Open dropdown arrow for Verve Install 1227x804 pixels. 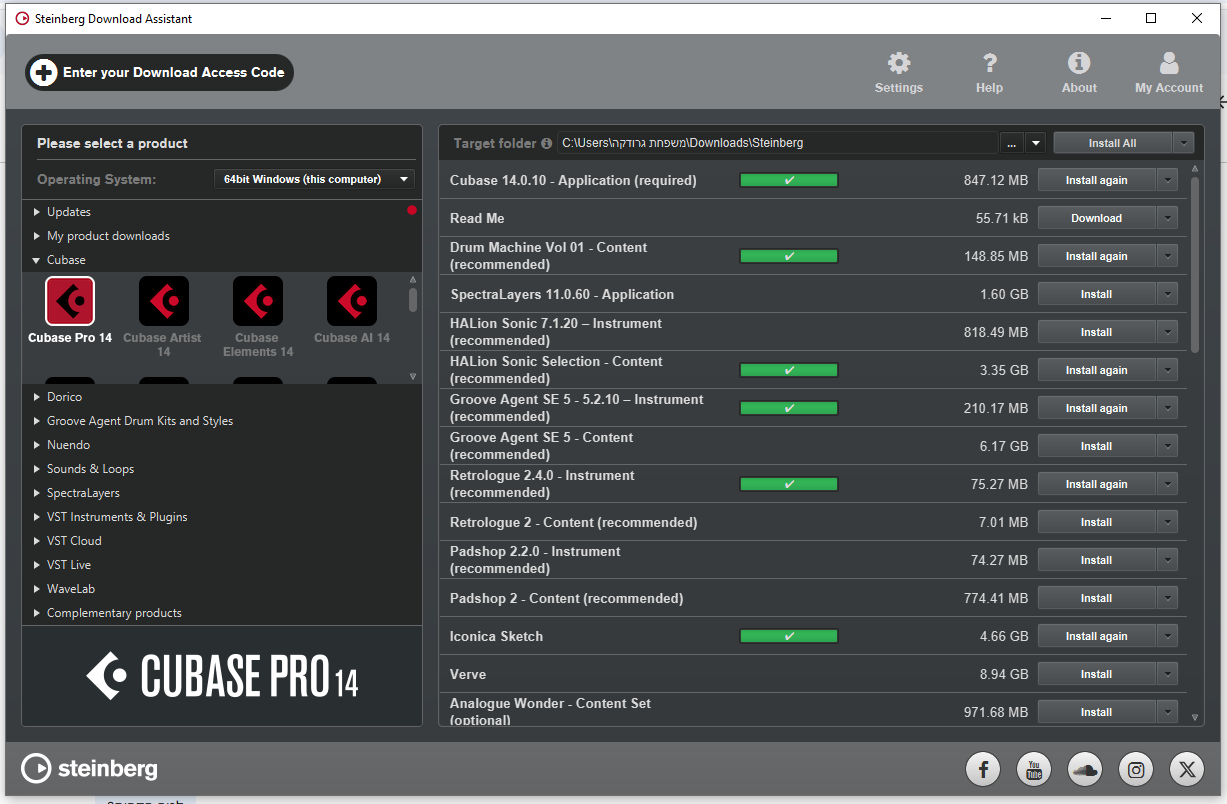point(1167,674)
